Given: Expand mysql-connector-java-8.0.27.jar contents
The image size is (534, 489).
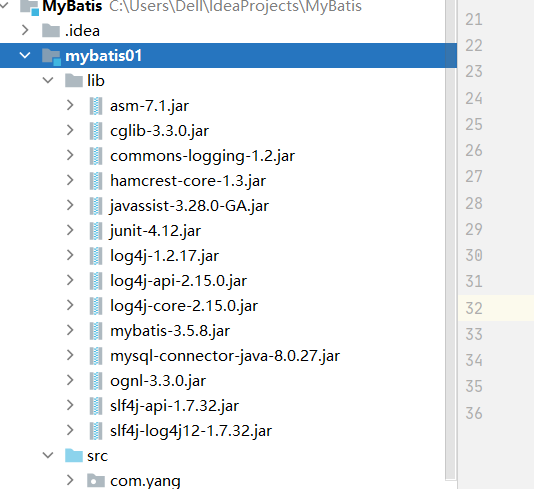Looking at the screenshot, I should pyautogui.click(x=70, y=355).
